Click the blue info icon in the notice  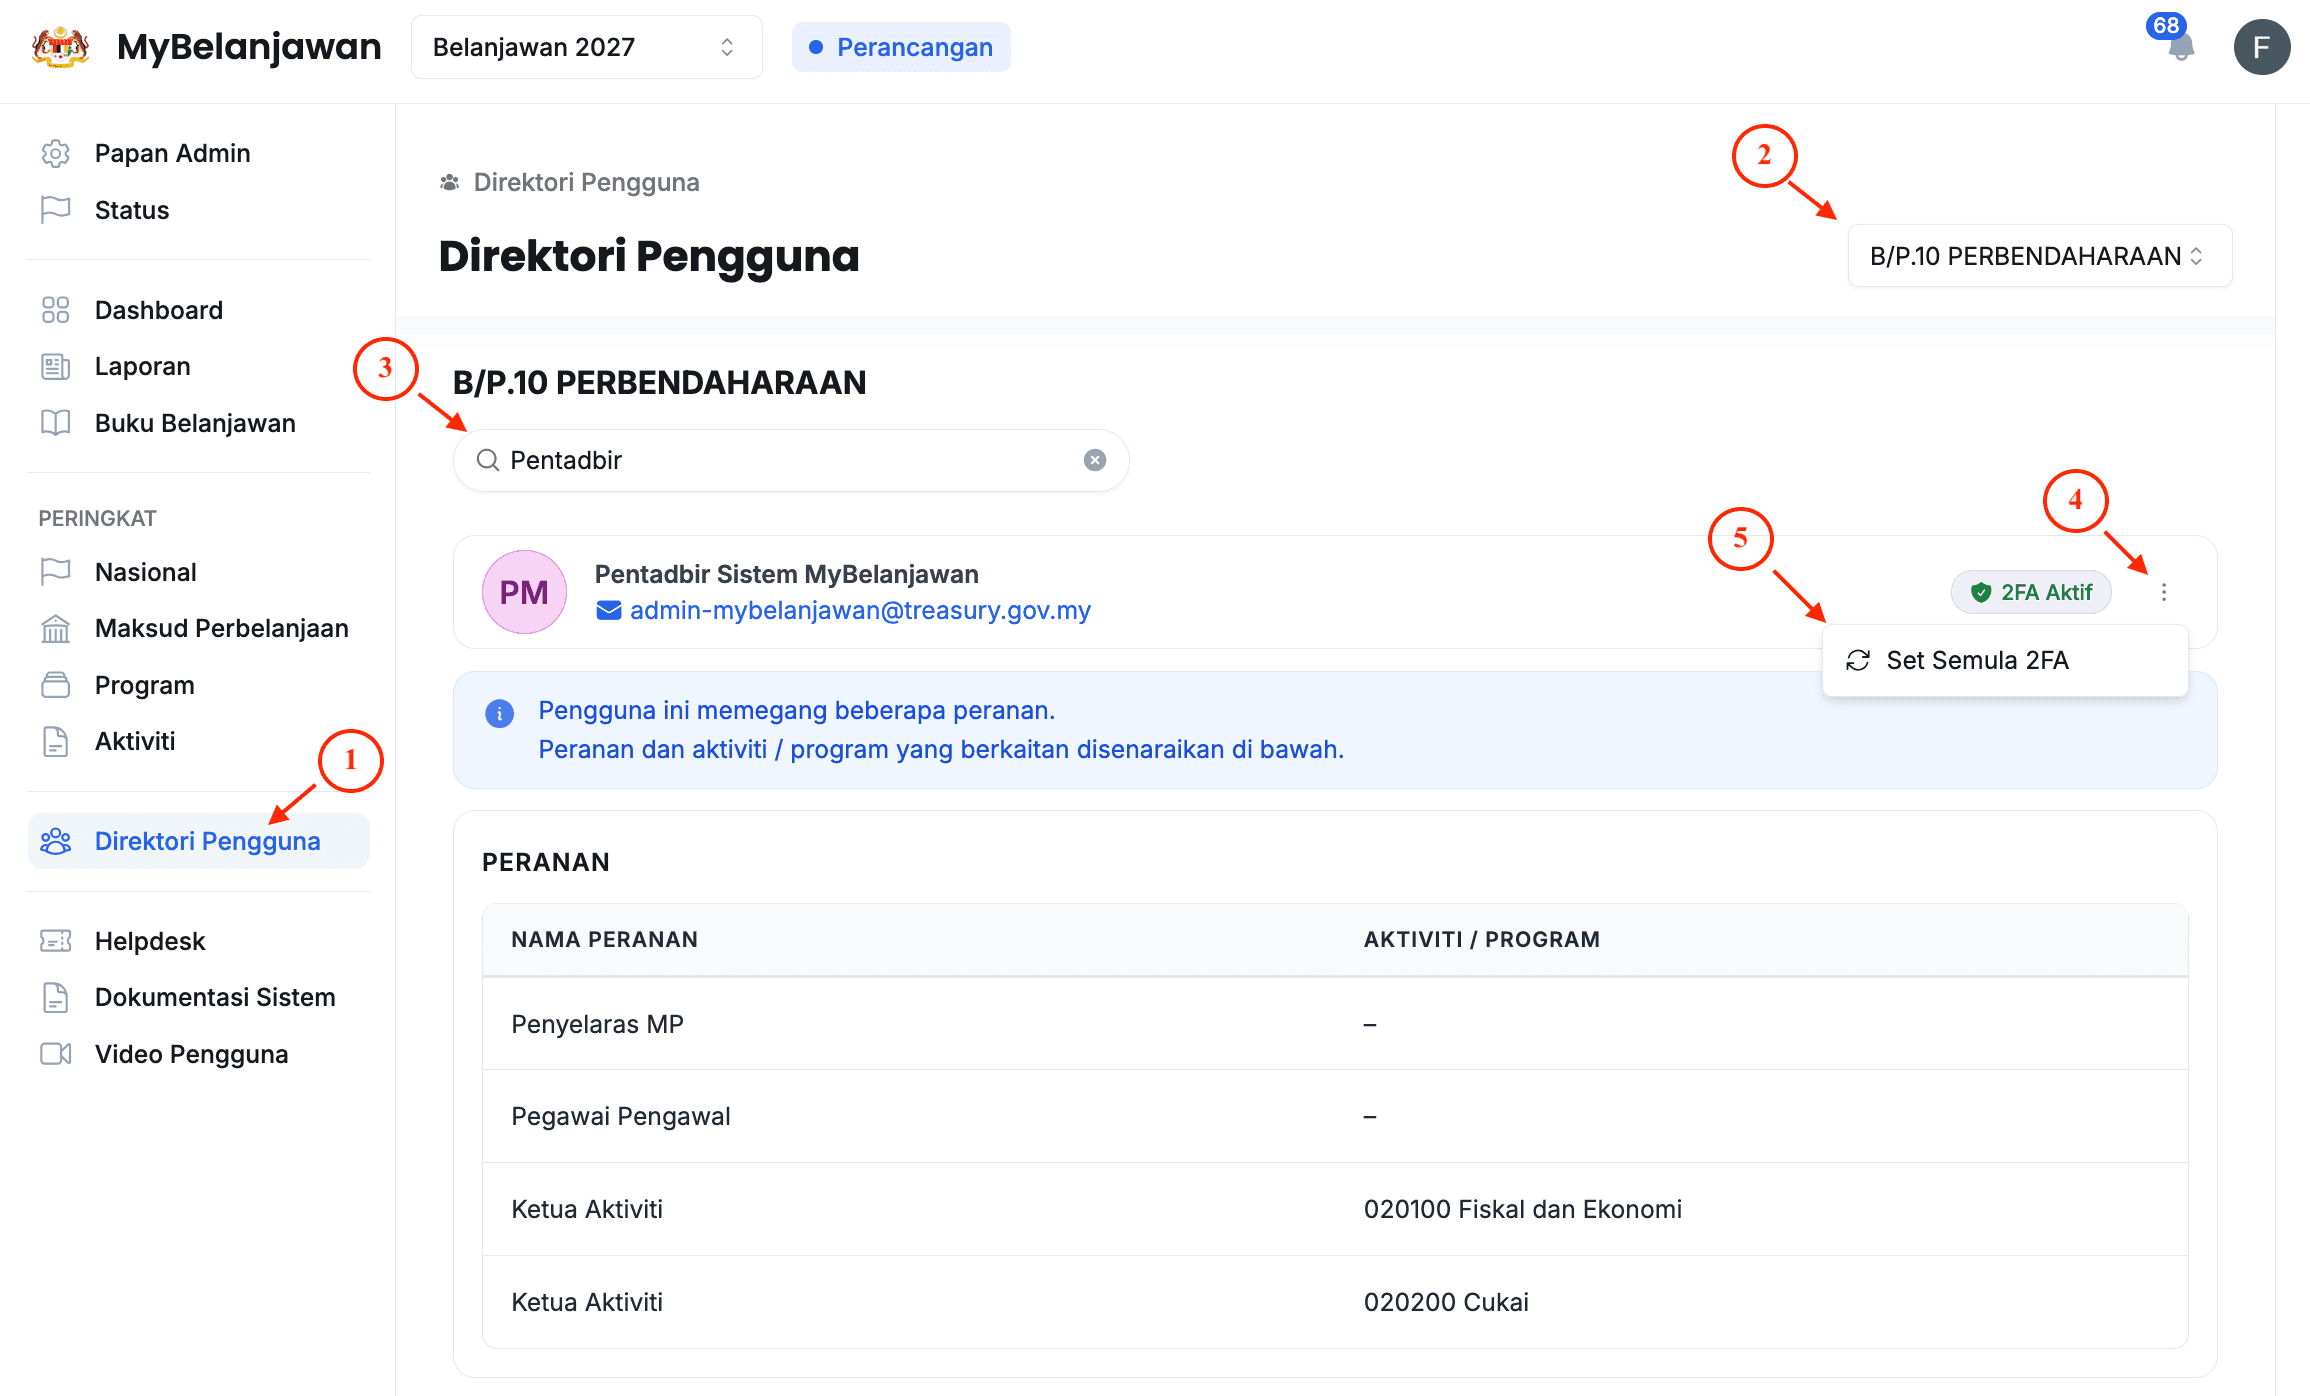(499, 713)
